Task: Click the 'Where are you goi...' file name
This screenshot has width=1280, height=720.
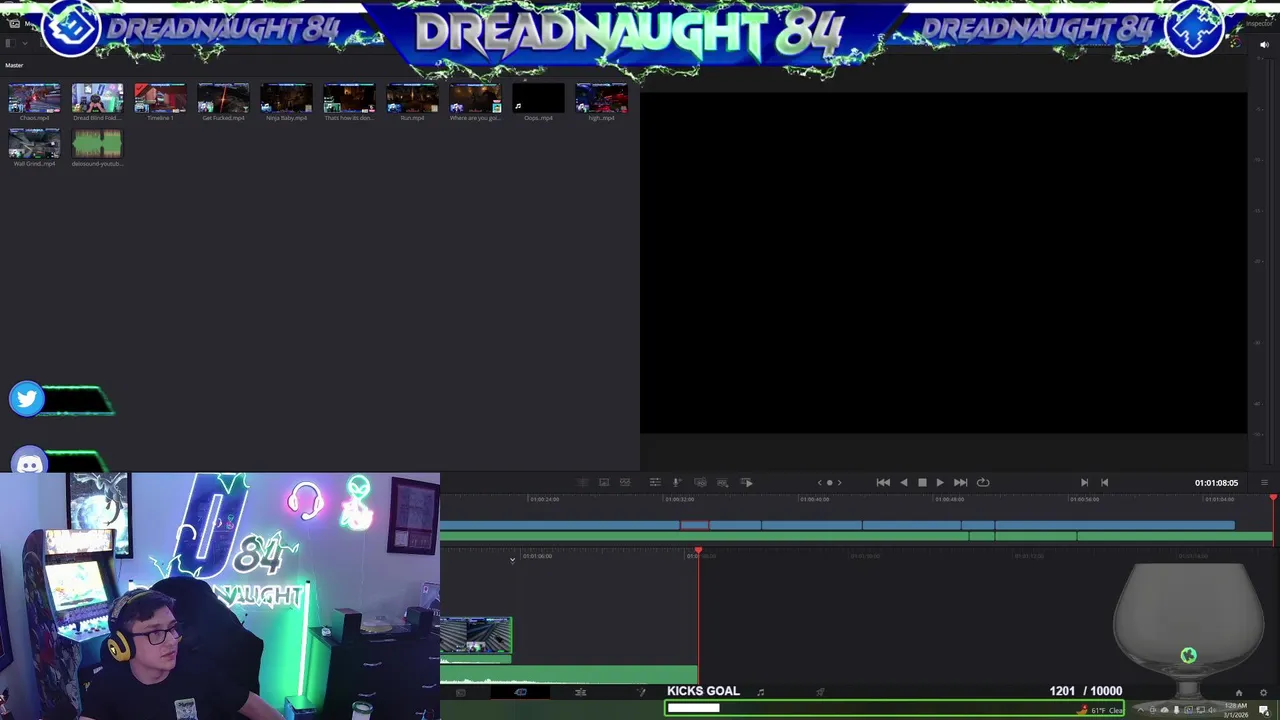Action: (x=475, y=118)
